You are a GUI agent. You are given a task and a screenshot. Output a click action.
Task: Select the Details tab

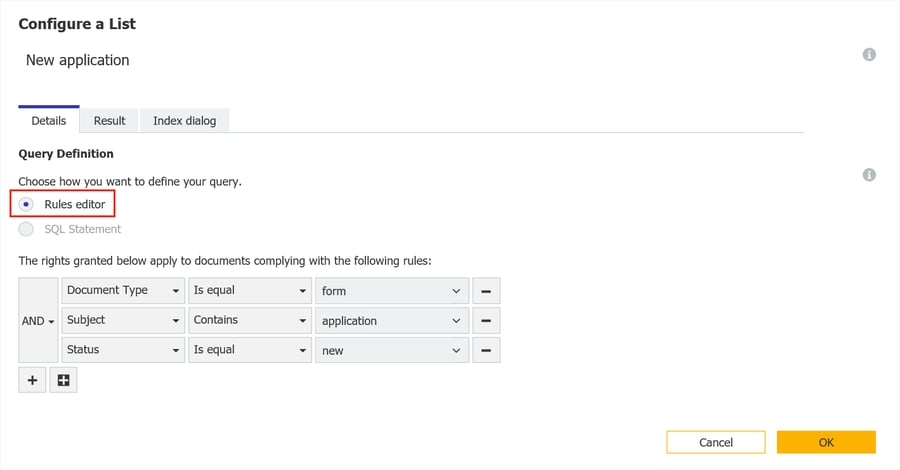tap(48, 121)
